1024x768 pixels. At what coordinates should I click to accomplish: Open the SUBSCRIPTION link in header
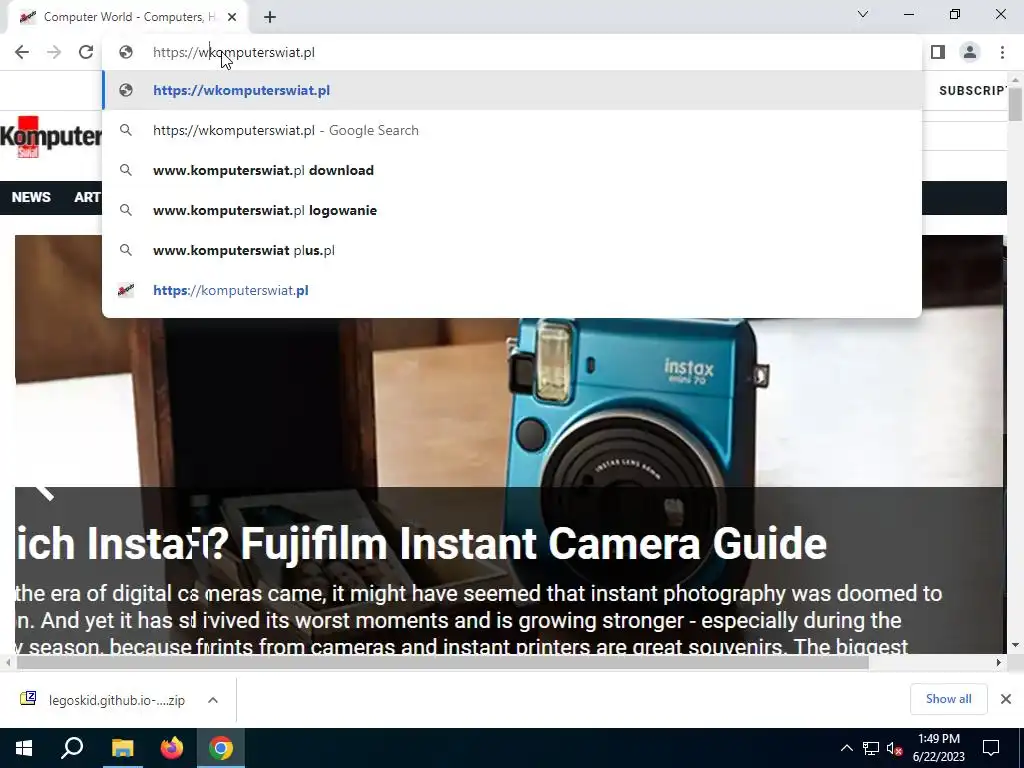pos(973,91)
